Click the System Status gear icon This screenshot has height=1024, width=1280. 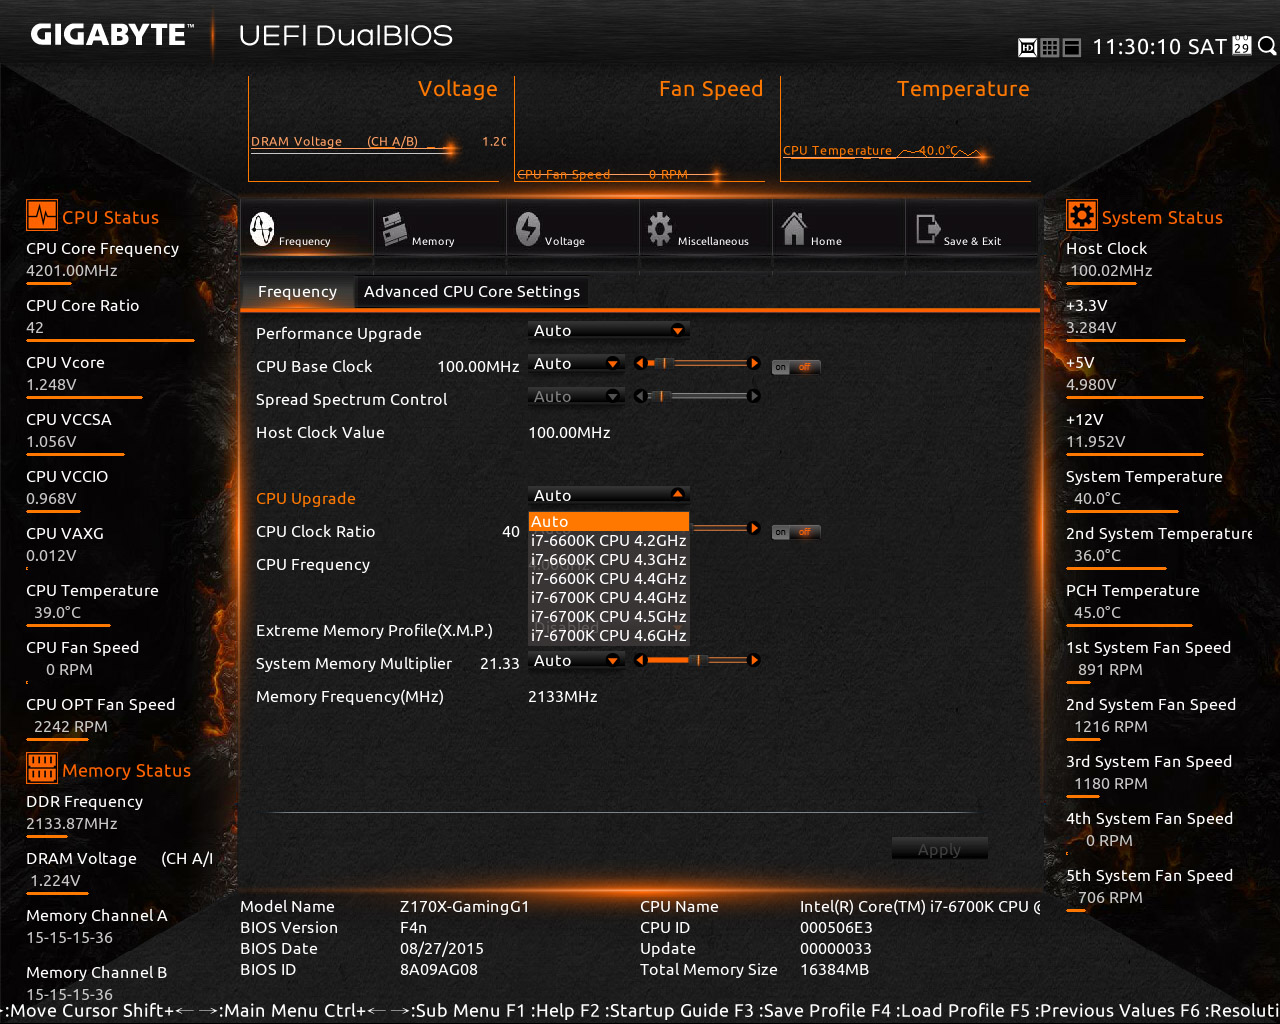click(1081, 215)
